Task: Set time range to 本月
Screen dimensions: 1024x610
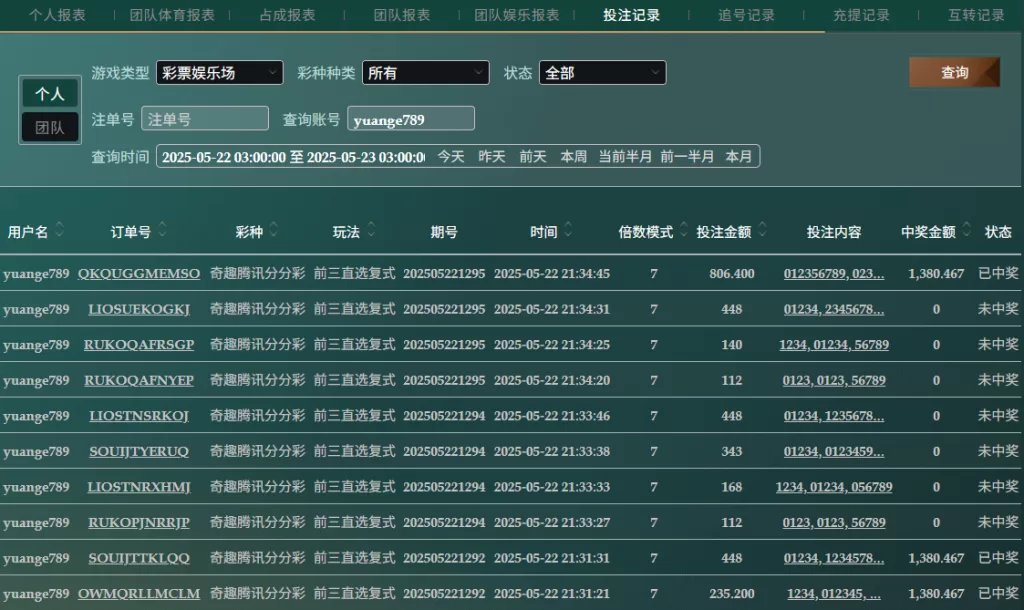Action: pos(739,157)
